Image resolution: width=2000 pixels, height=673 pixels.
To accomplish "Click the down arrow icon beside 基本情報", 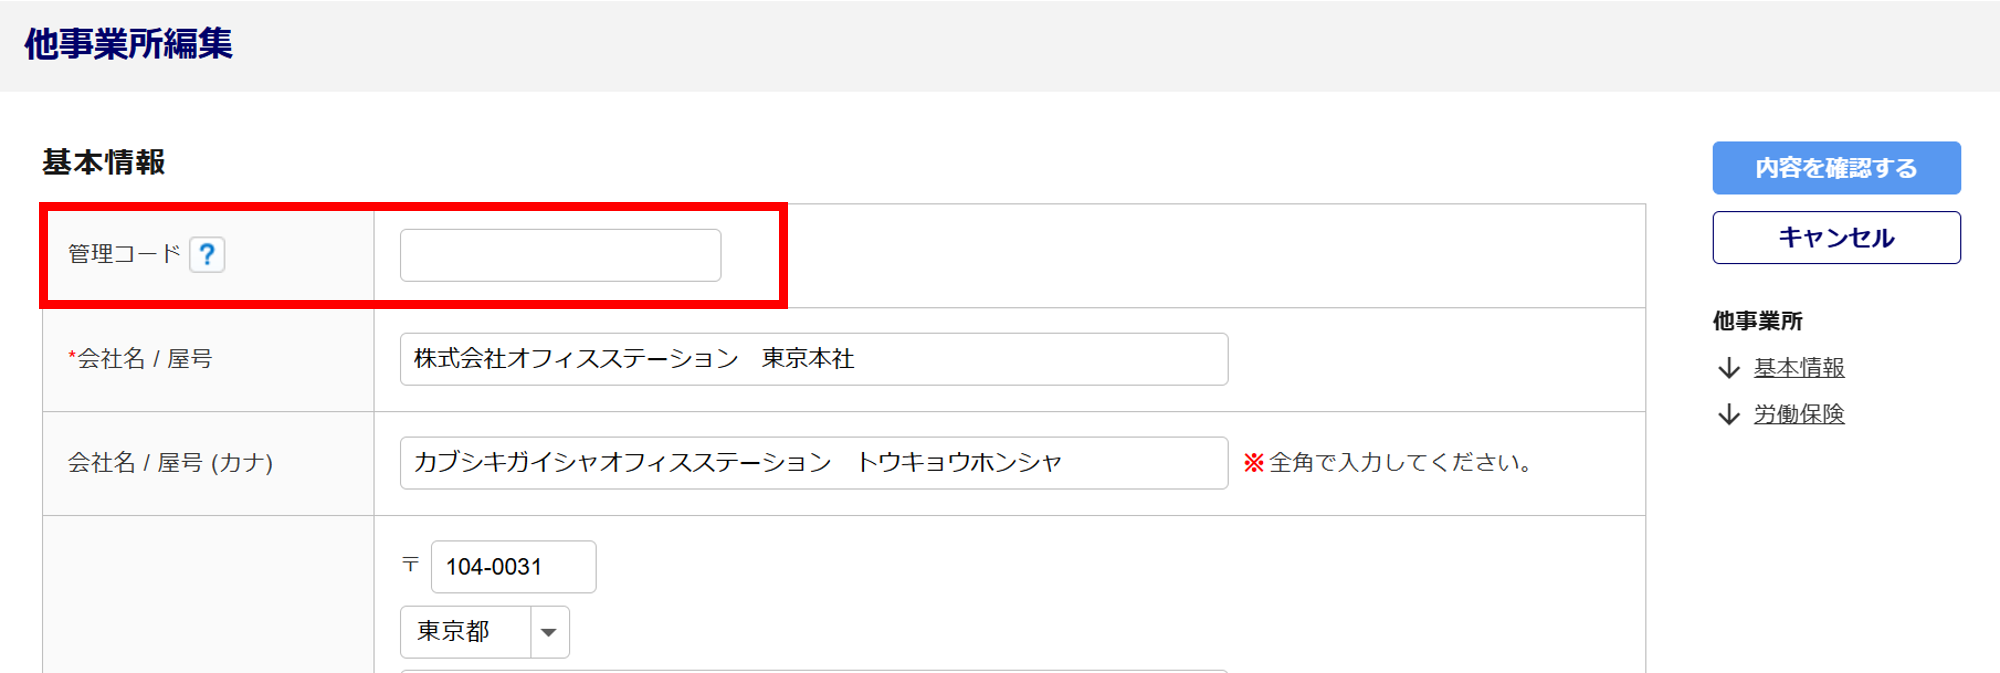I will coord(1729,368).
